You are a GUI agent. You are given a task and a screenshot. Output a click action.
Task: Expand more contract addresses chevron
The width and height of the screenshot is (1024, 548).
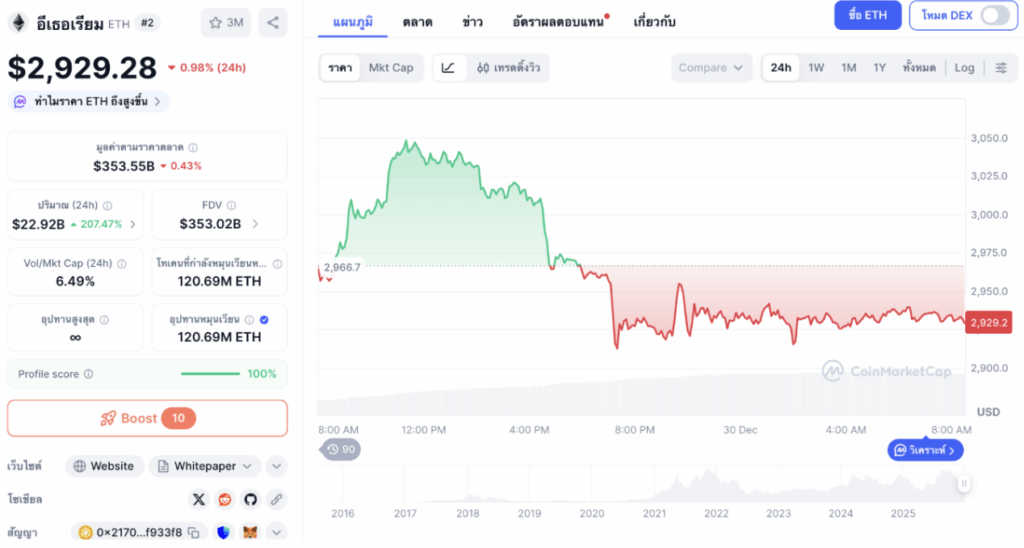(x=276, y=532)
